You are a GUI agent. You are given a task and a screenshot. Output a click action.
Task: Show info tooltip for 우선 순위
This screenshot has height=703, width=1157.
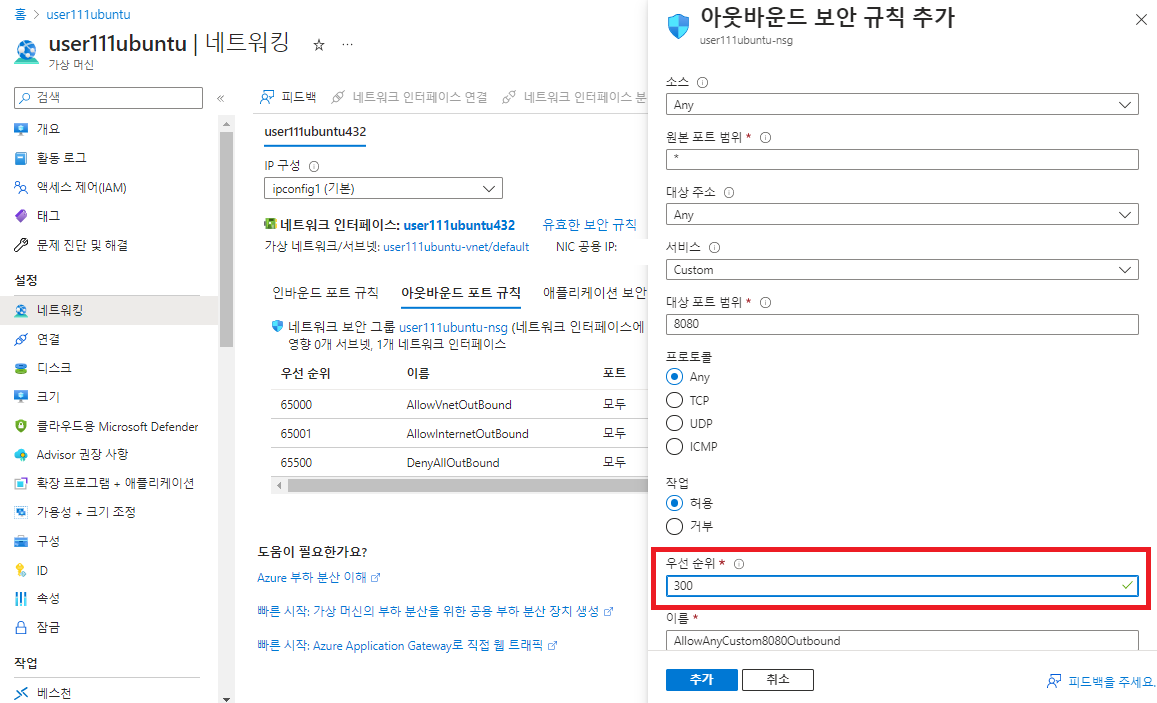coord(739,564)
